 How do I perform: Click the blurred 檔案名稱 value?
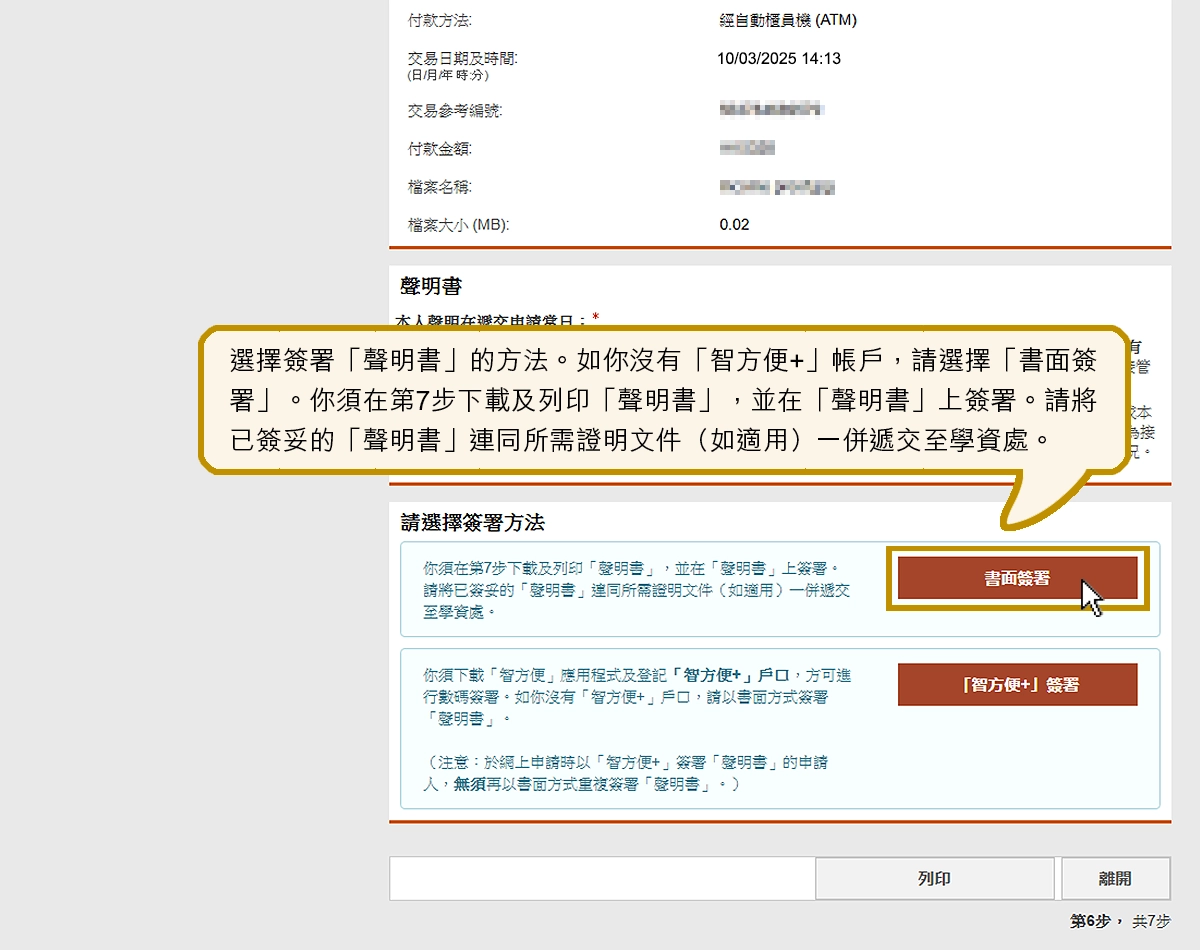[x=777, y=187]
